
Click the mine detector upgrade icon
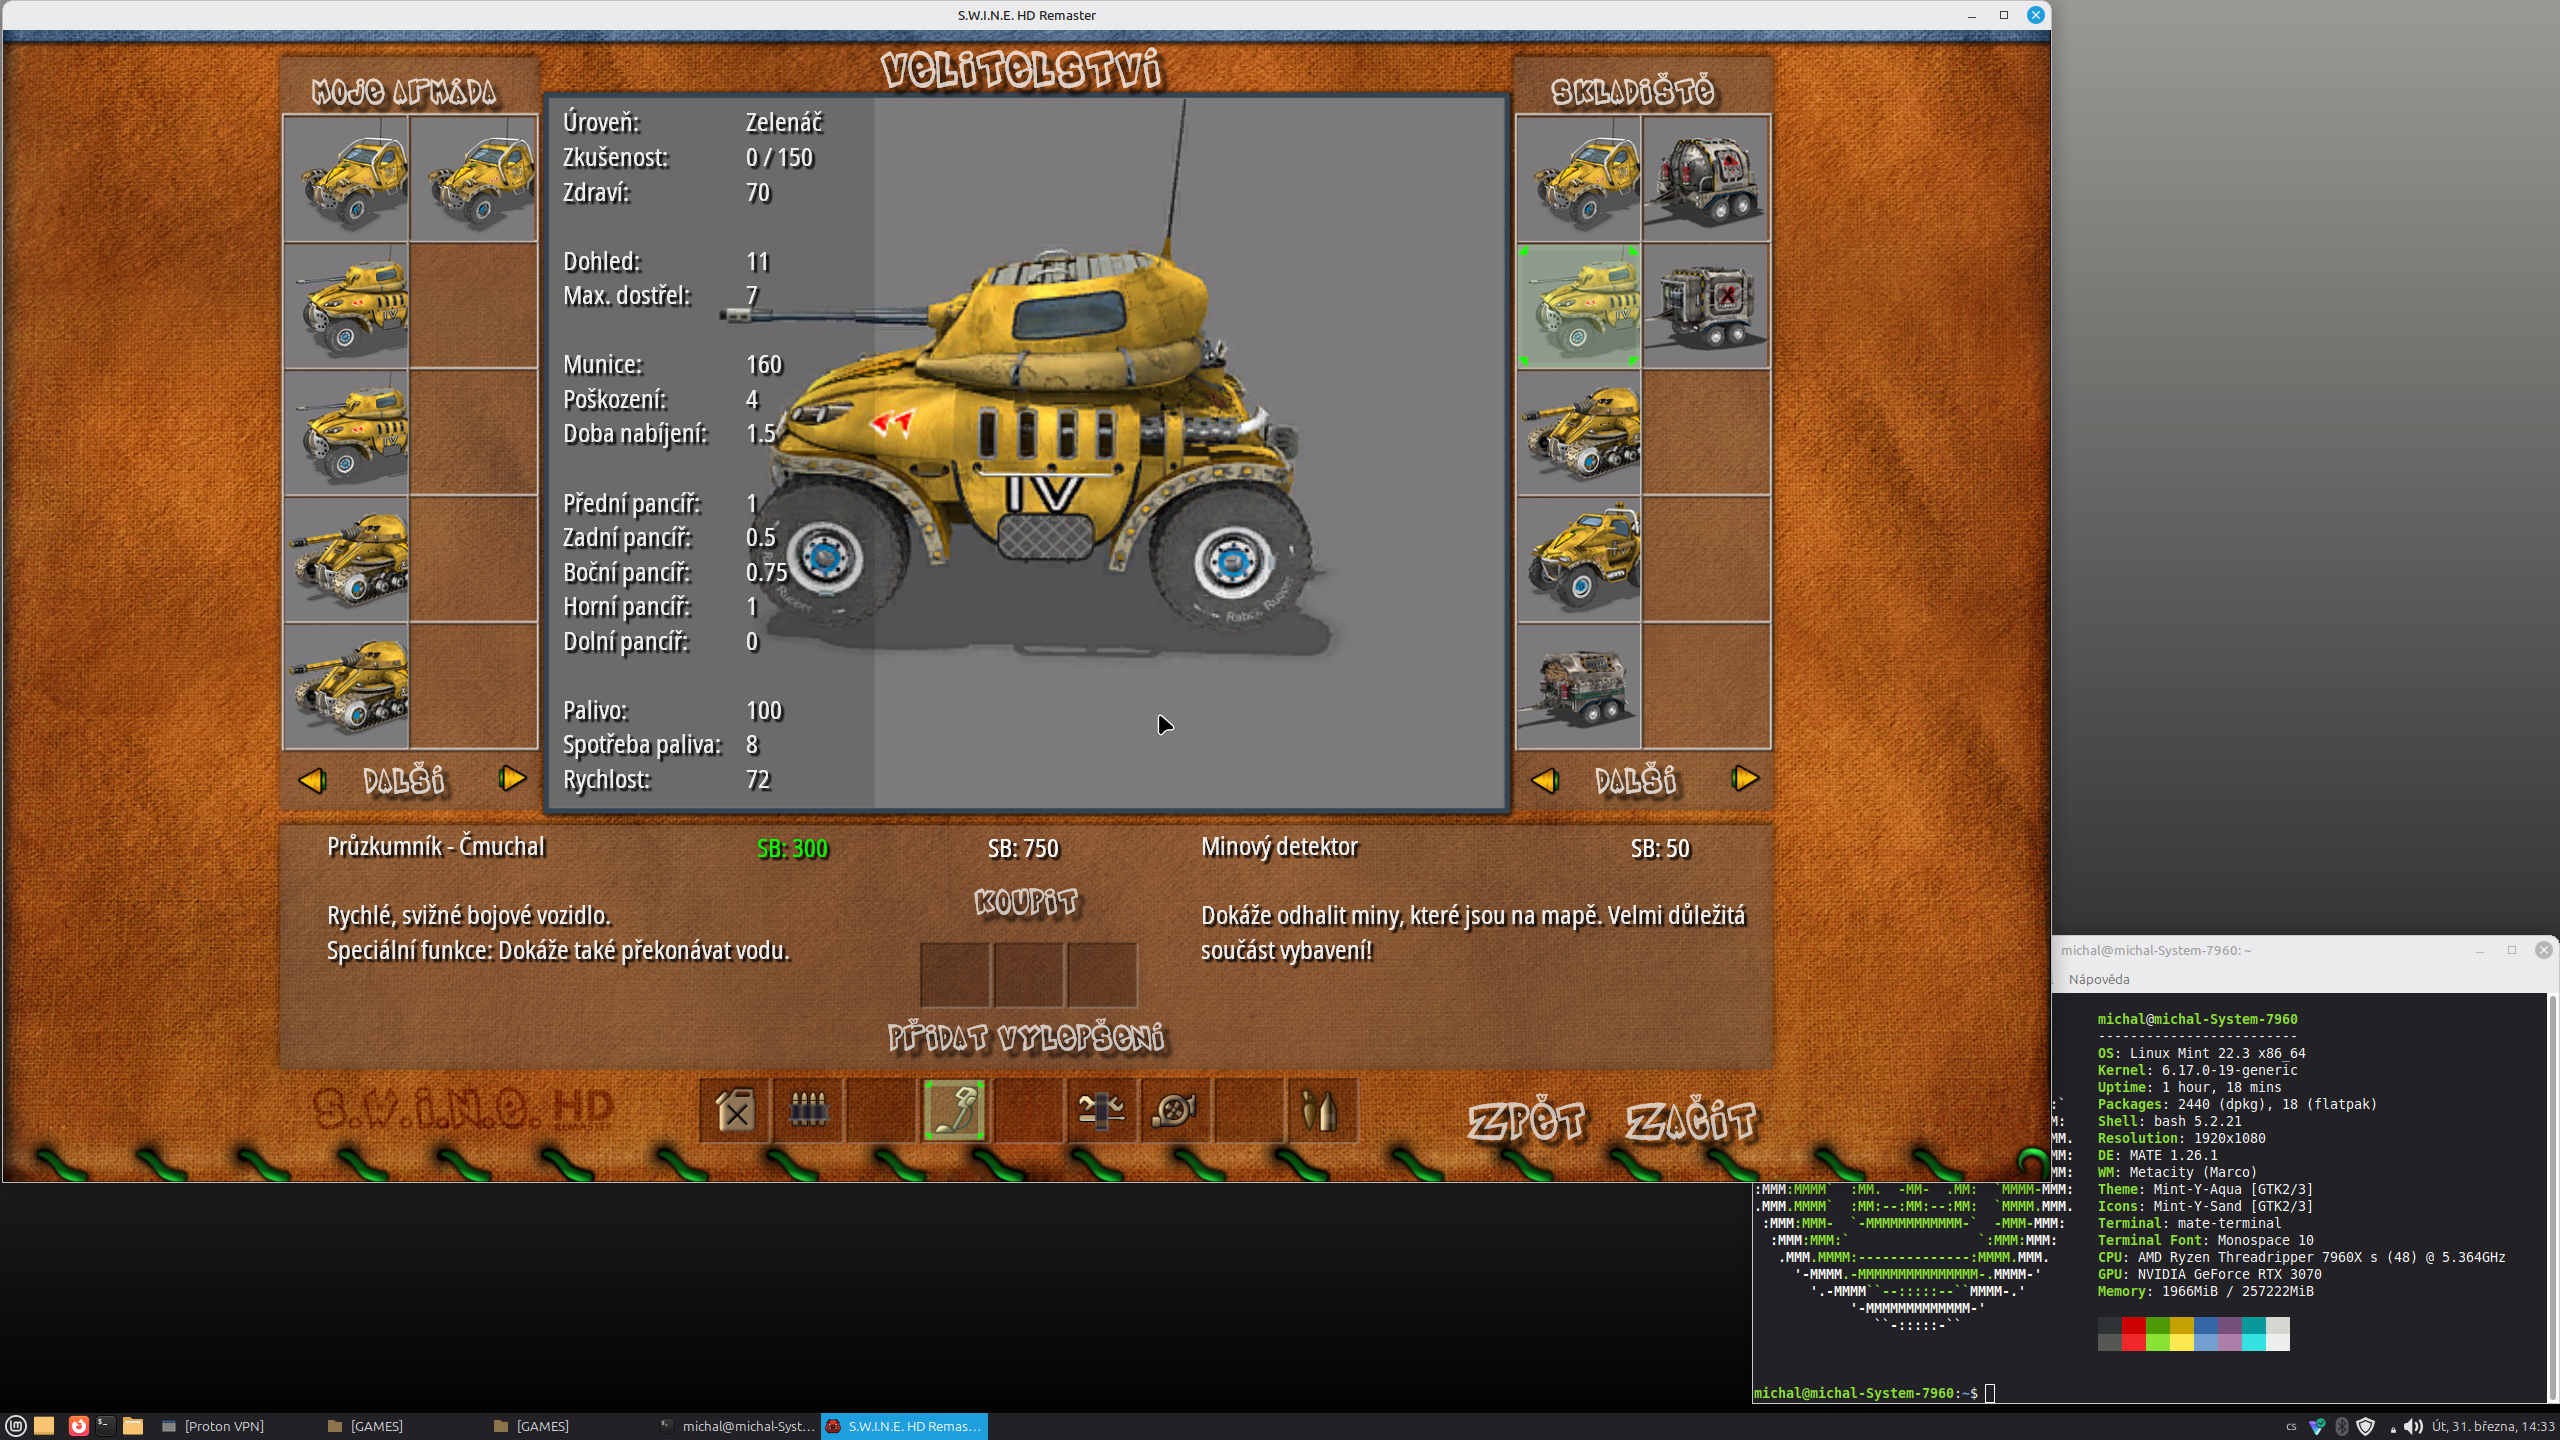point(954,1110)
